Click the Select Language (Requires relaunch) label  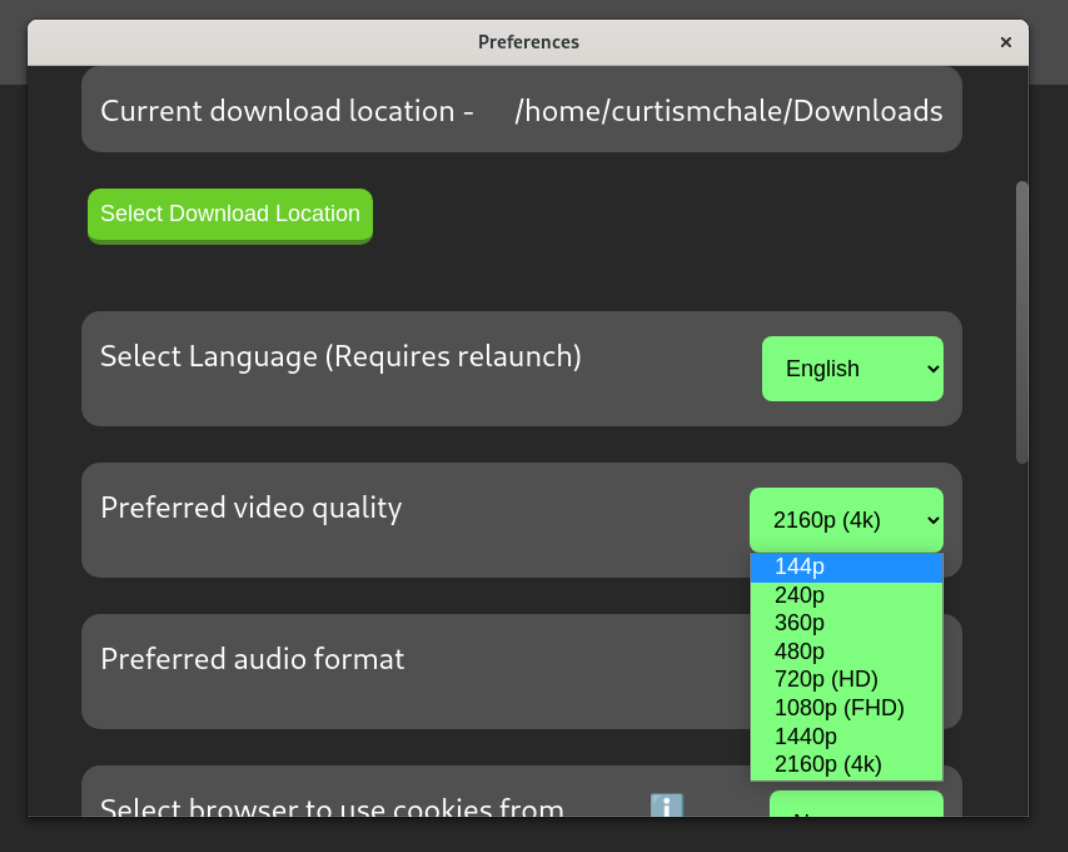(x=340, y=356)
